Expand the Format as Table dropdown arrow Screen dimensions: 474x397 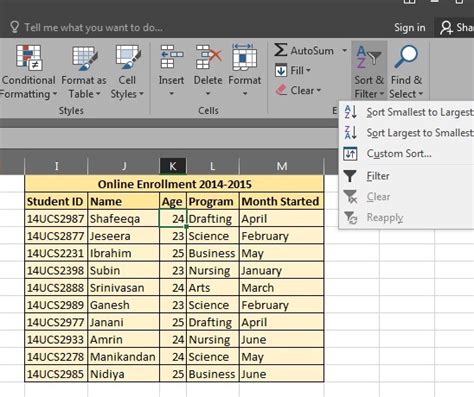pos(98,94)
